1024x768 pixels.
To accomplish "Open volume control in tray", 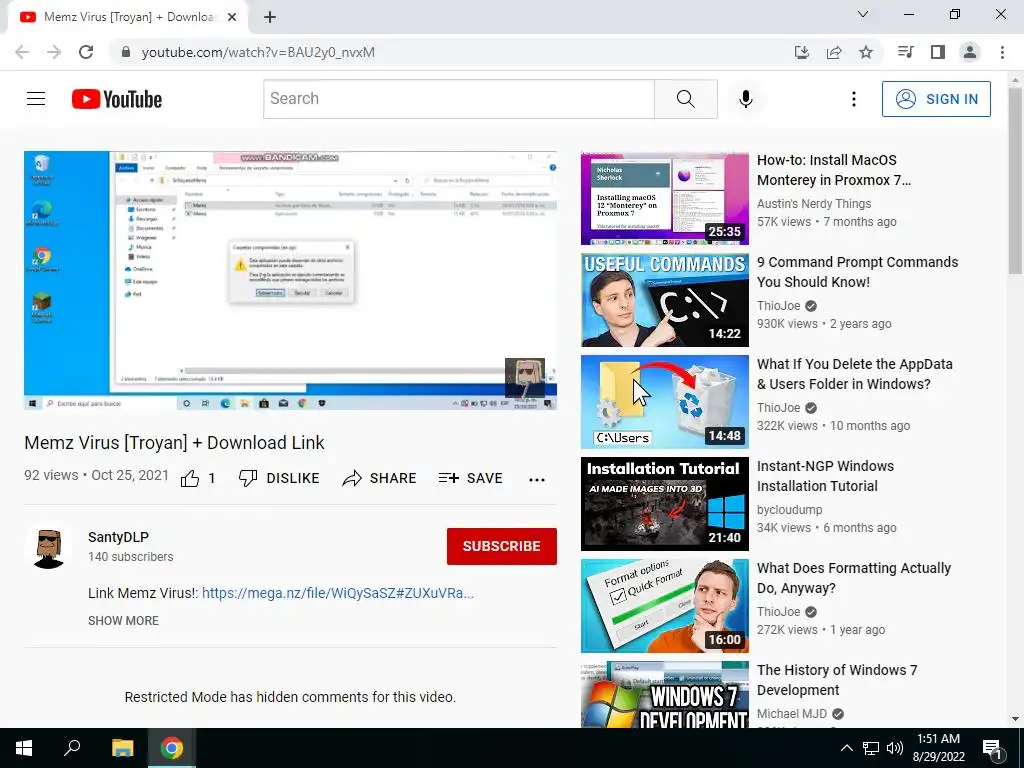I will click(895, 748).
